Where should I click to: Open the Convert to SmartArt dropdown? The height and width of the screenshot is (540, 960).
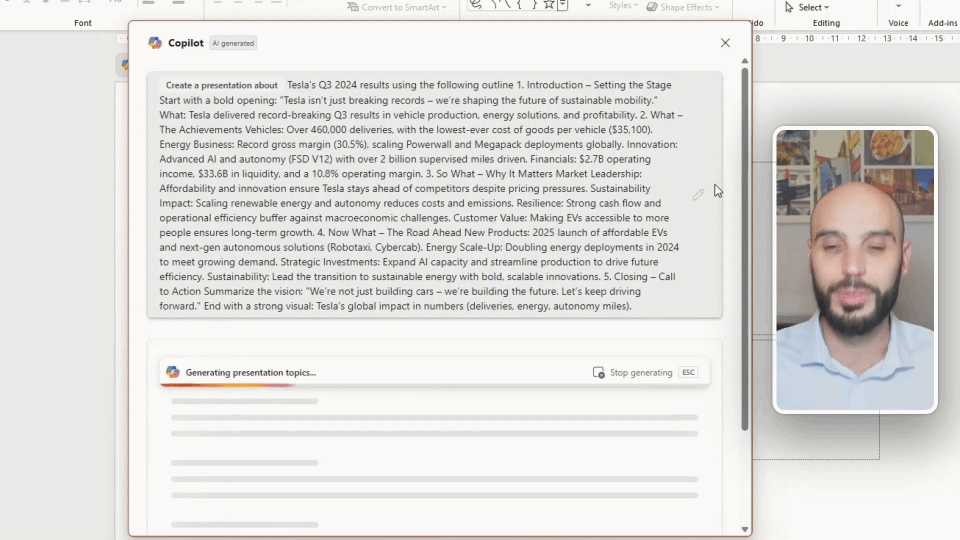397,7
